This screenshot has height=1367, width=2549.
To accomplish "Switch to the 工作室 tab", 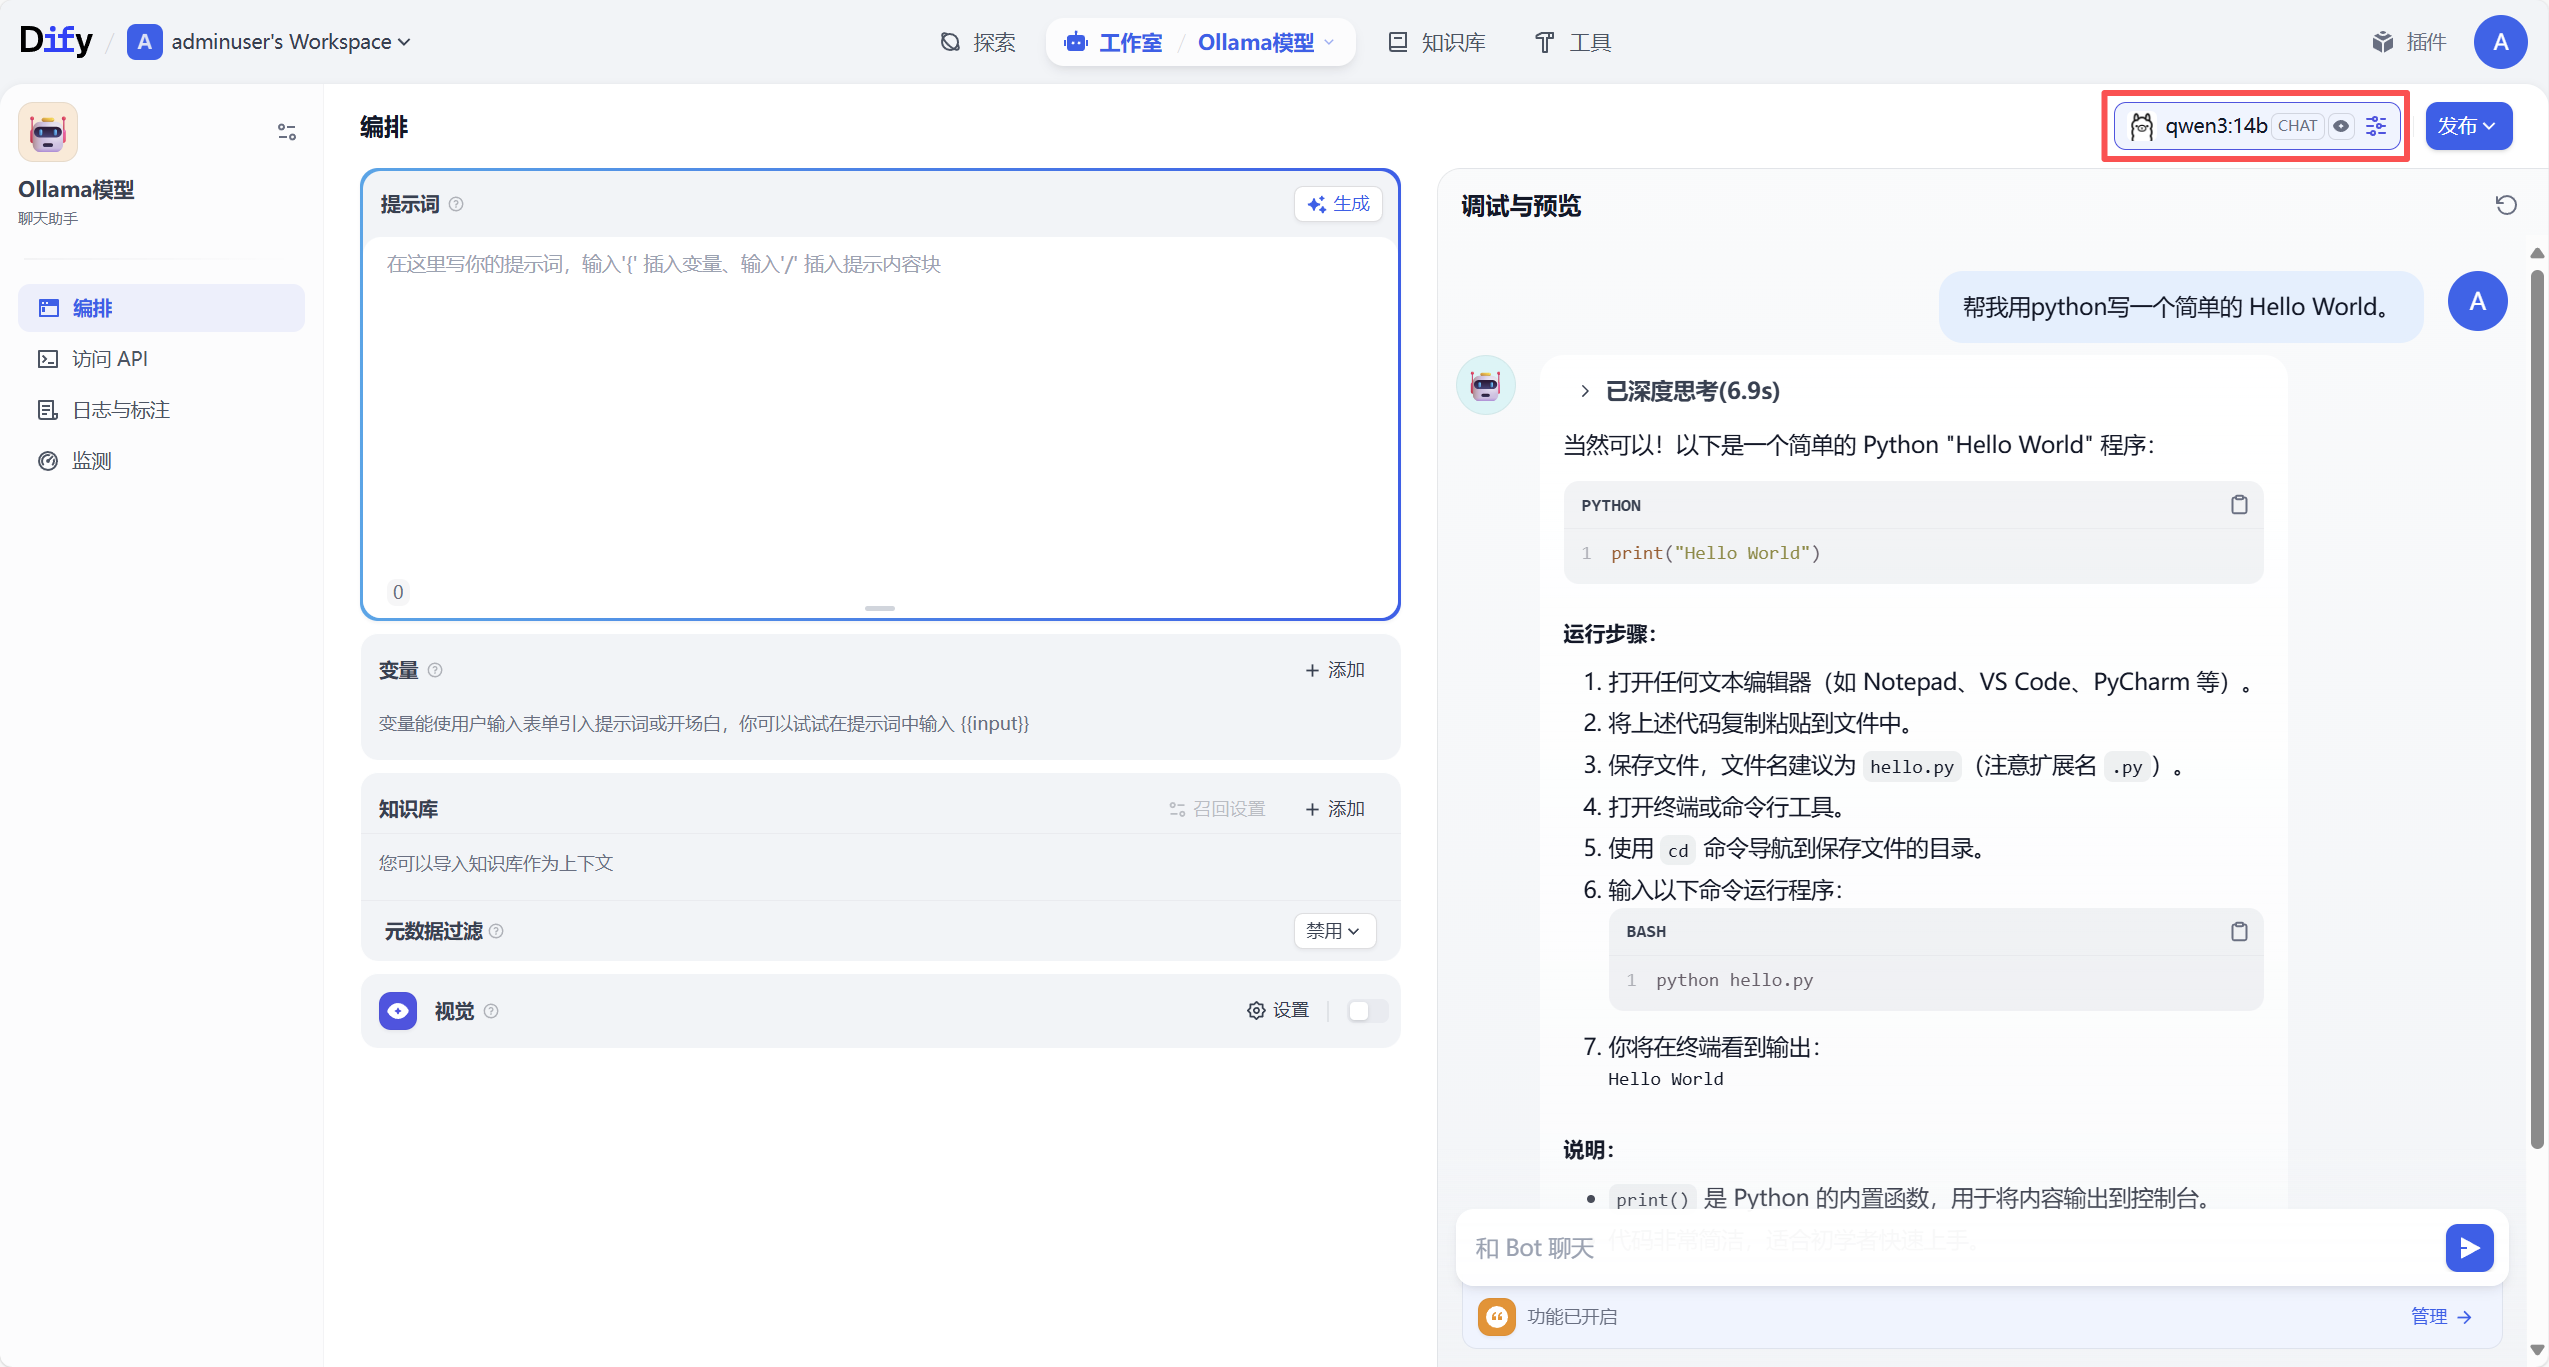I will (1114, 42).
